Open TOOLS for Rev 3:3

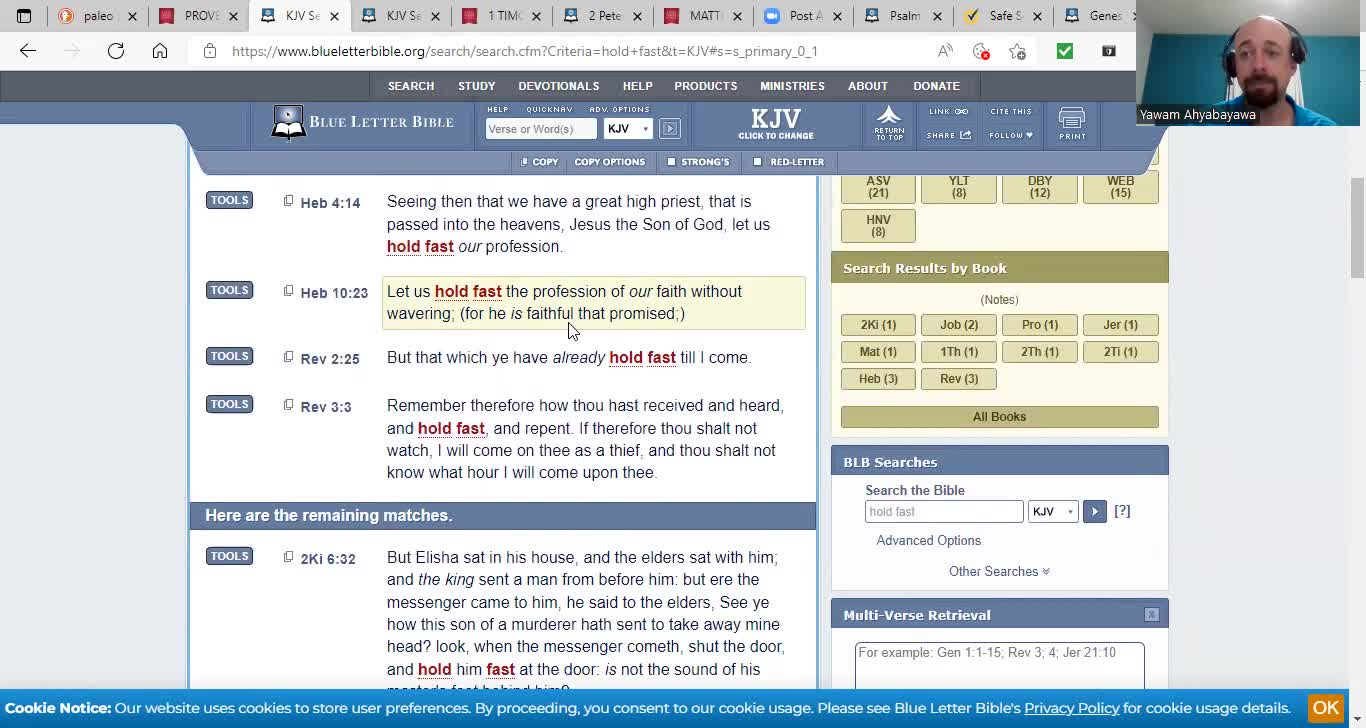[x=229, y=404]
